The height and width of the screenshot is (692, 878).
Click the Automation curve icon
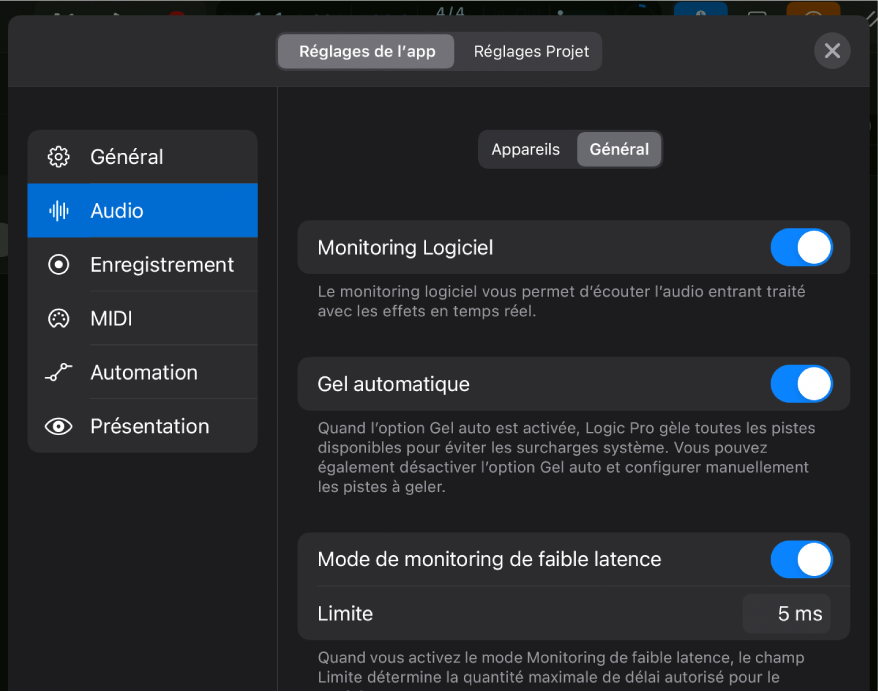pos(59,373)
